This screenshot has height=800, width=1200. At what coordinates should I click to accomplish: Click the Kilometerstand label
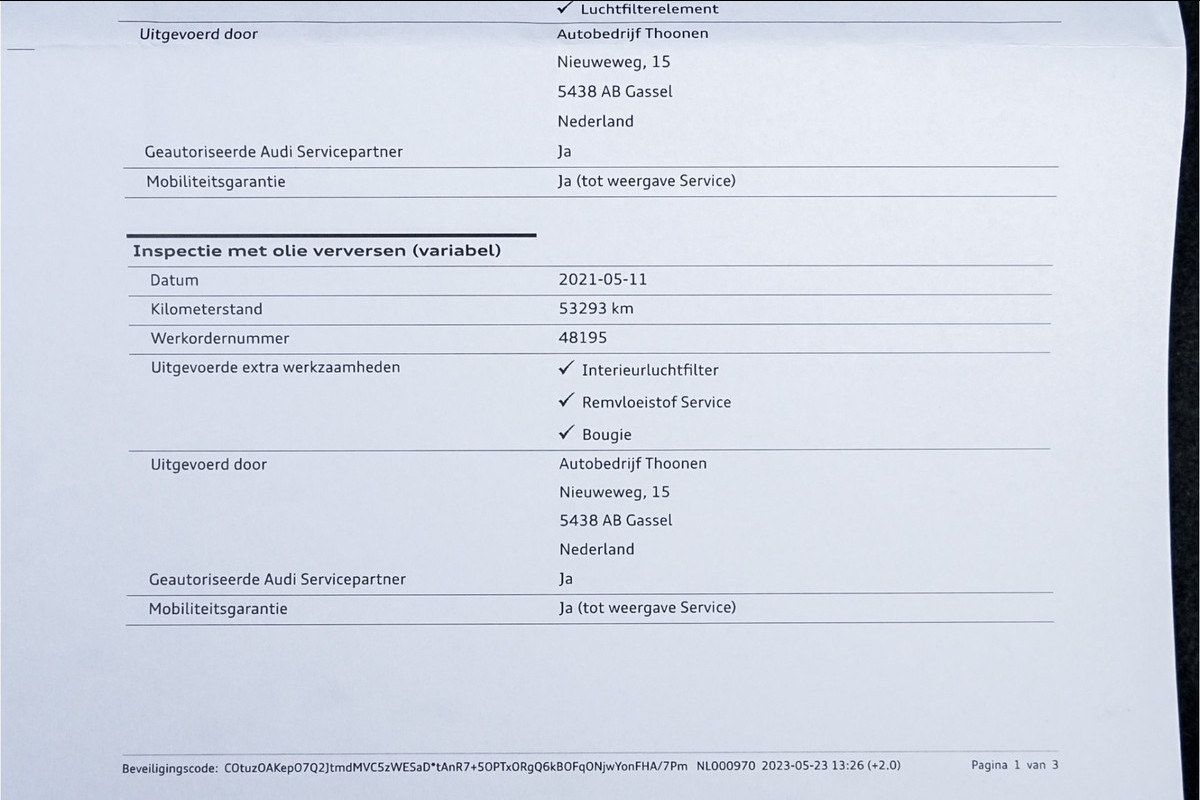point(206,309)
